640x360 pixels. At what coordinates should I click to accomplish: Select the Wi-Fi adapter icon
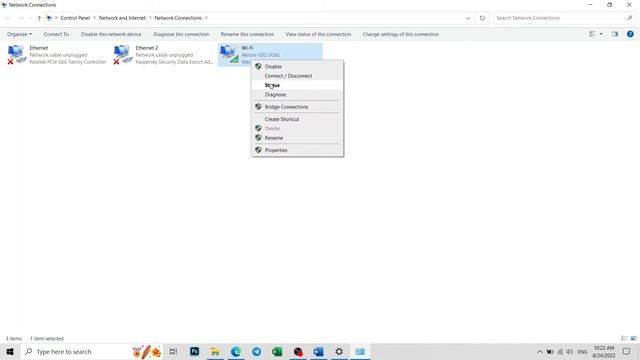pos(229,54)
